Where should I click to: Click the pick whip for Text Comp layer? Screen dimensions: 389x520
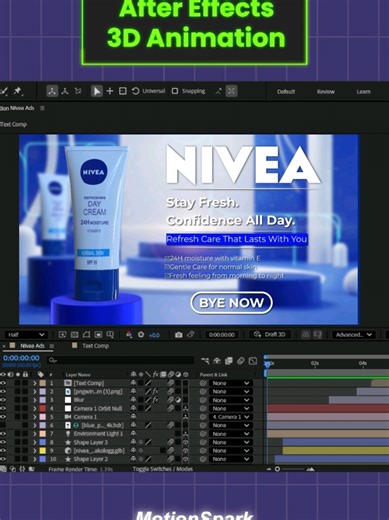pos(203,383)
